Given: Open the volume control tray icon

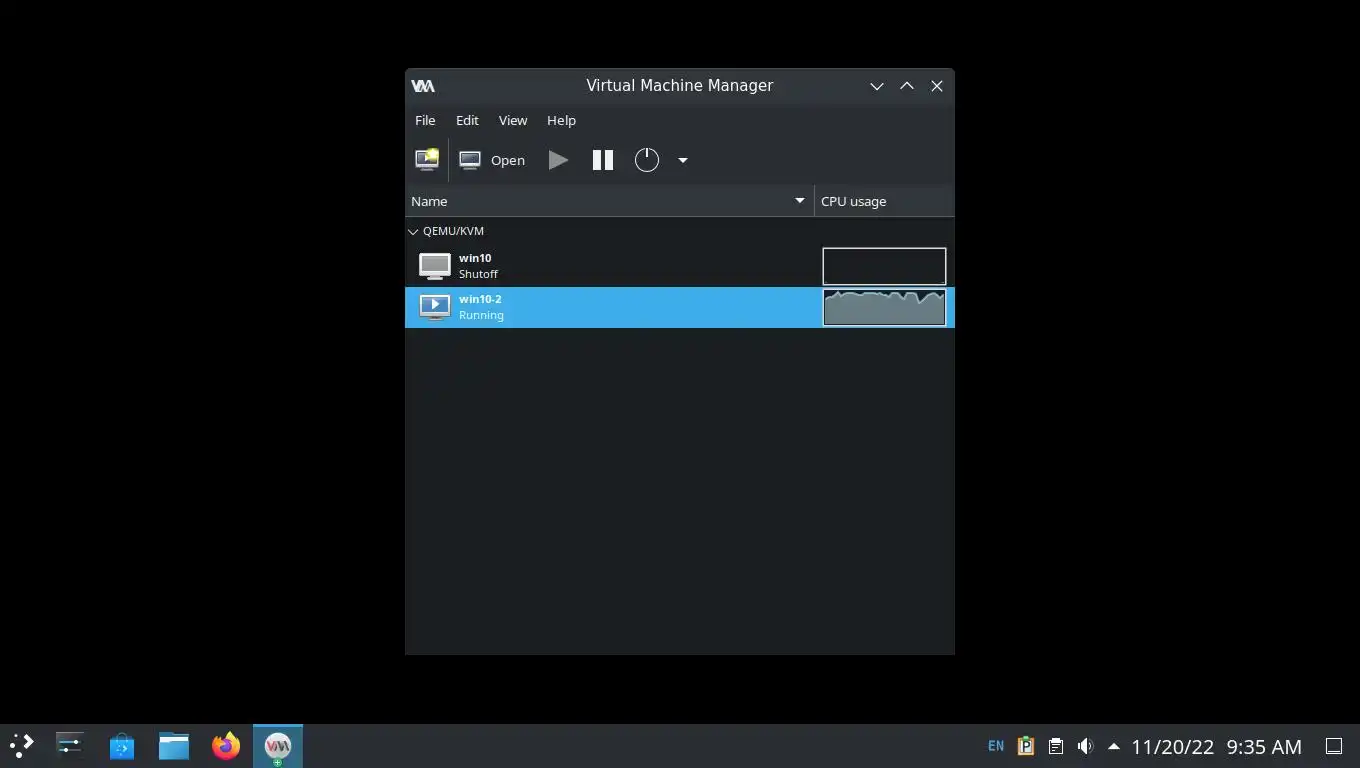Looking at the screenshot, I should point(1085,746).
